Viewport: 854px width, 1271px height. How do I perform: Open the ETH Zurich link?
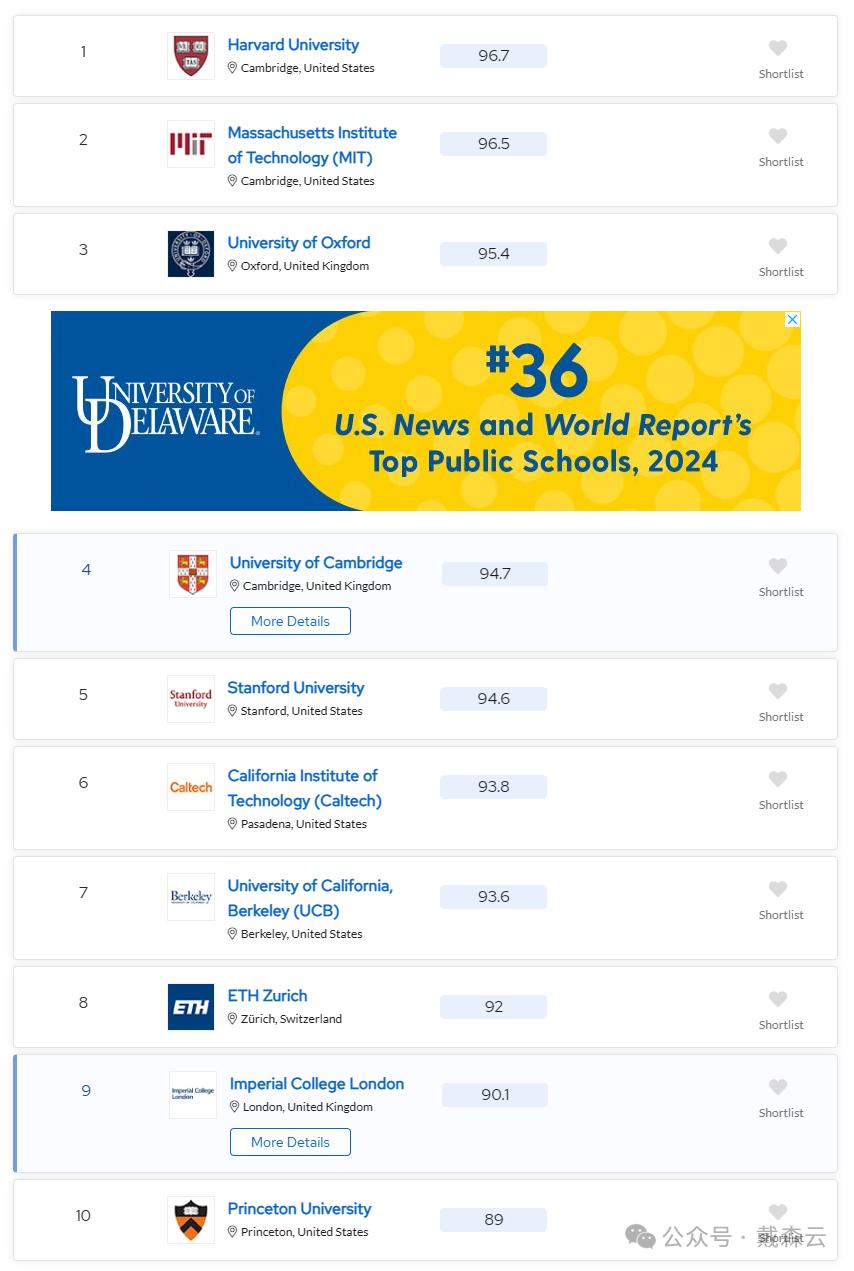coord(267,996)
